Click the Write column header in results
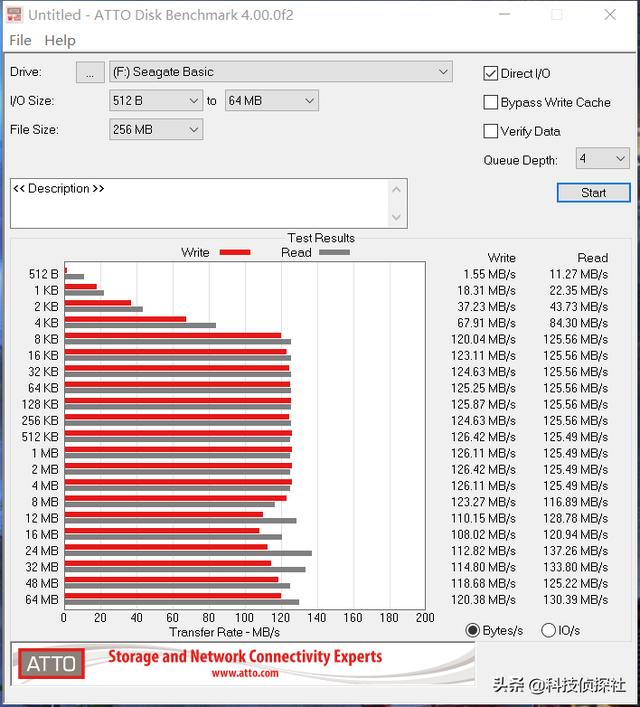The image size is (640, 707). point(502,258)
